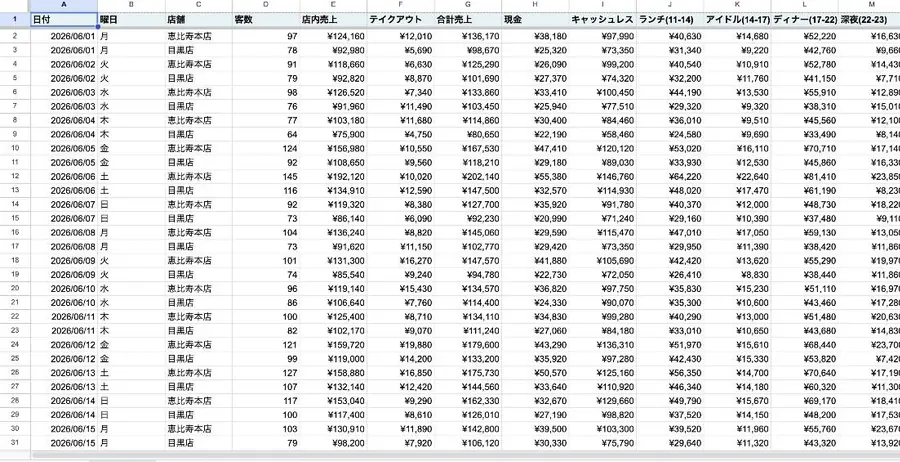Click the 2026/06/09 date for 目黒店
The width and height of the screenshot is (900, 462).
pyautogui.click(x=64, y=274)
